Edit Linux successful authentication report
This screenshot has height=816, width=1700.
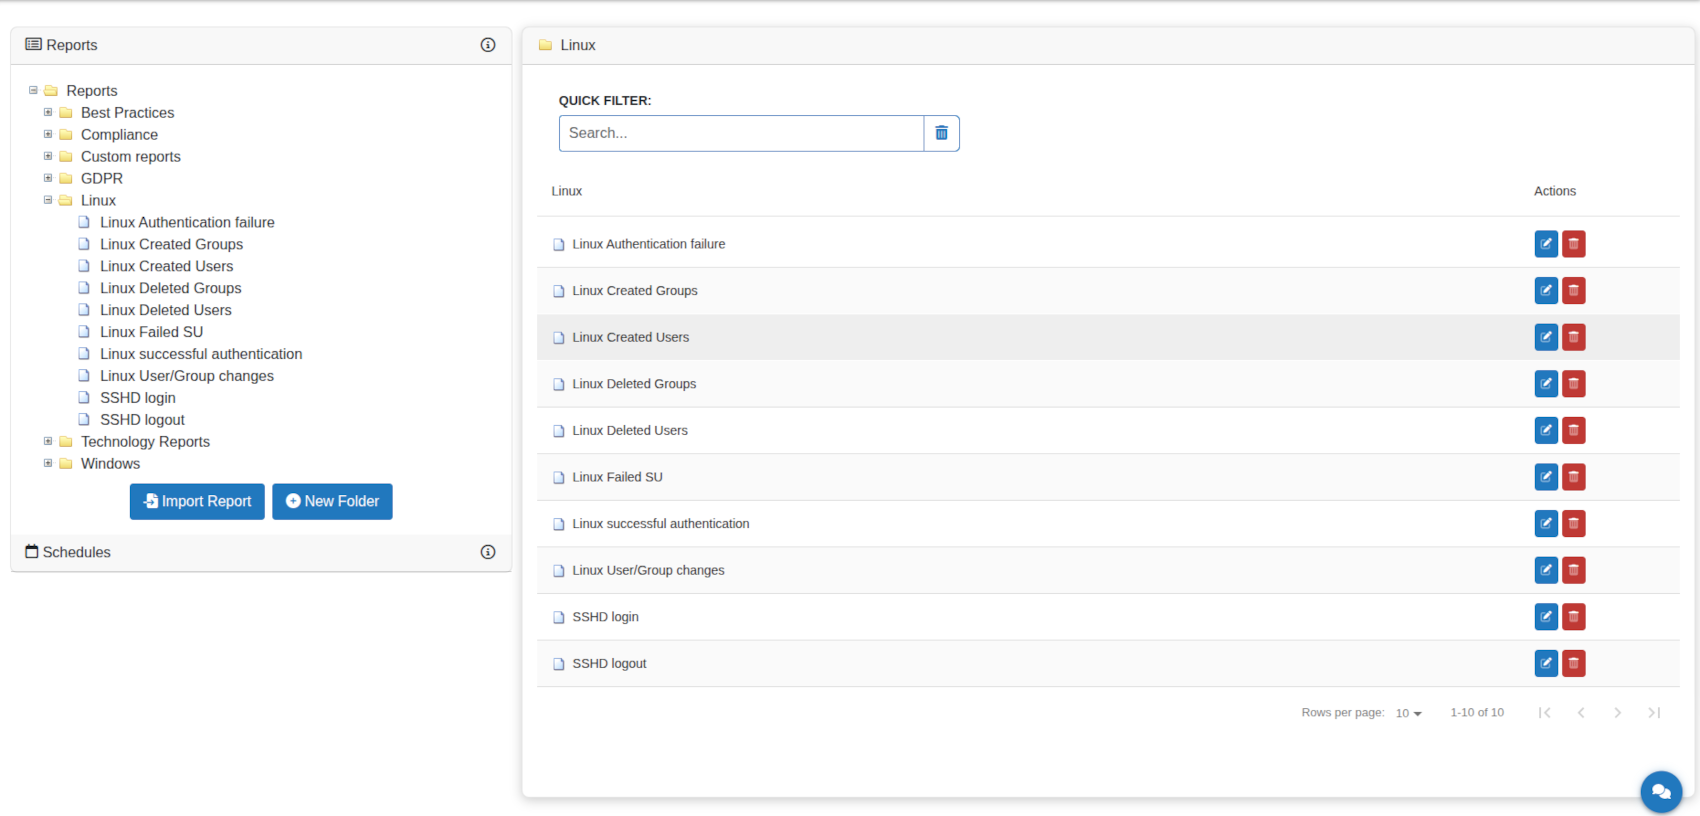(1546, 524)
